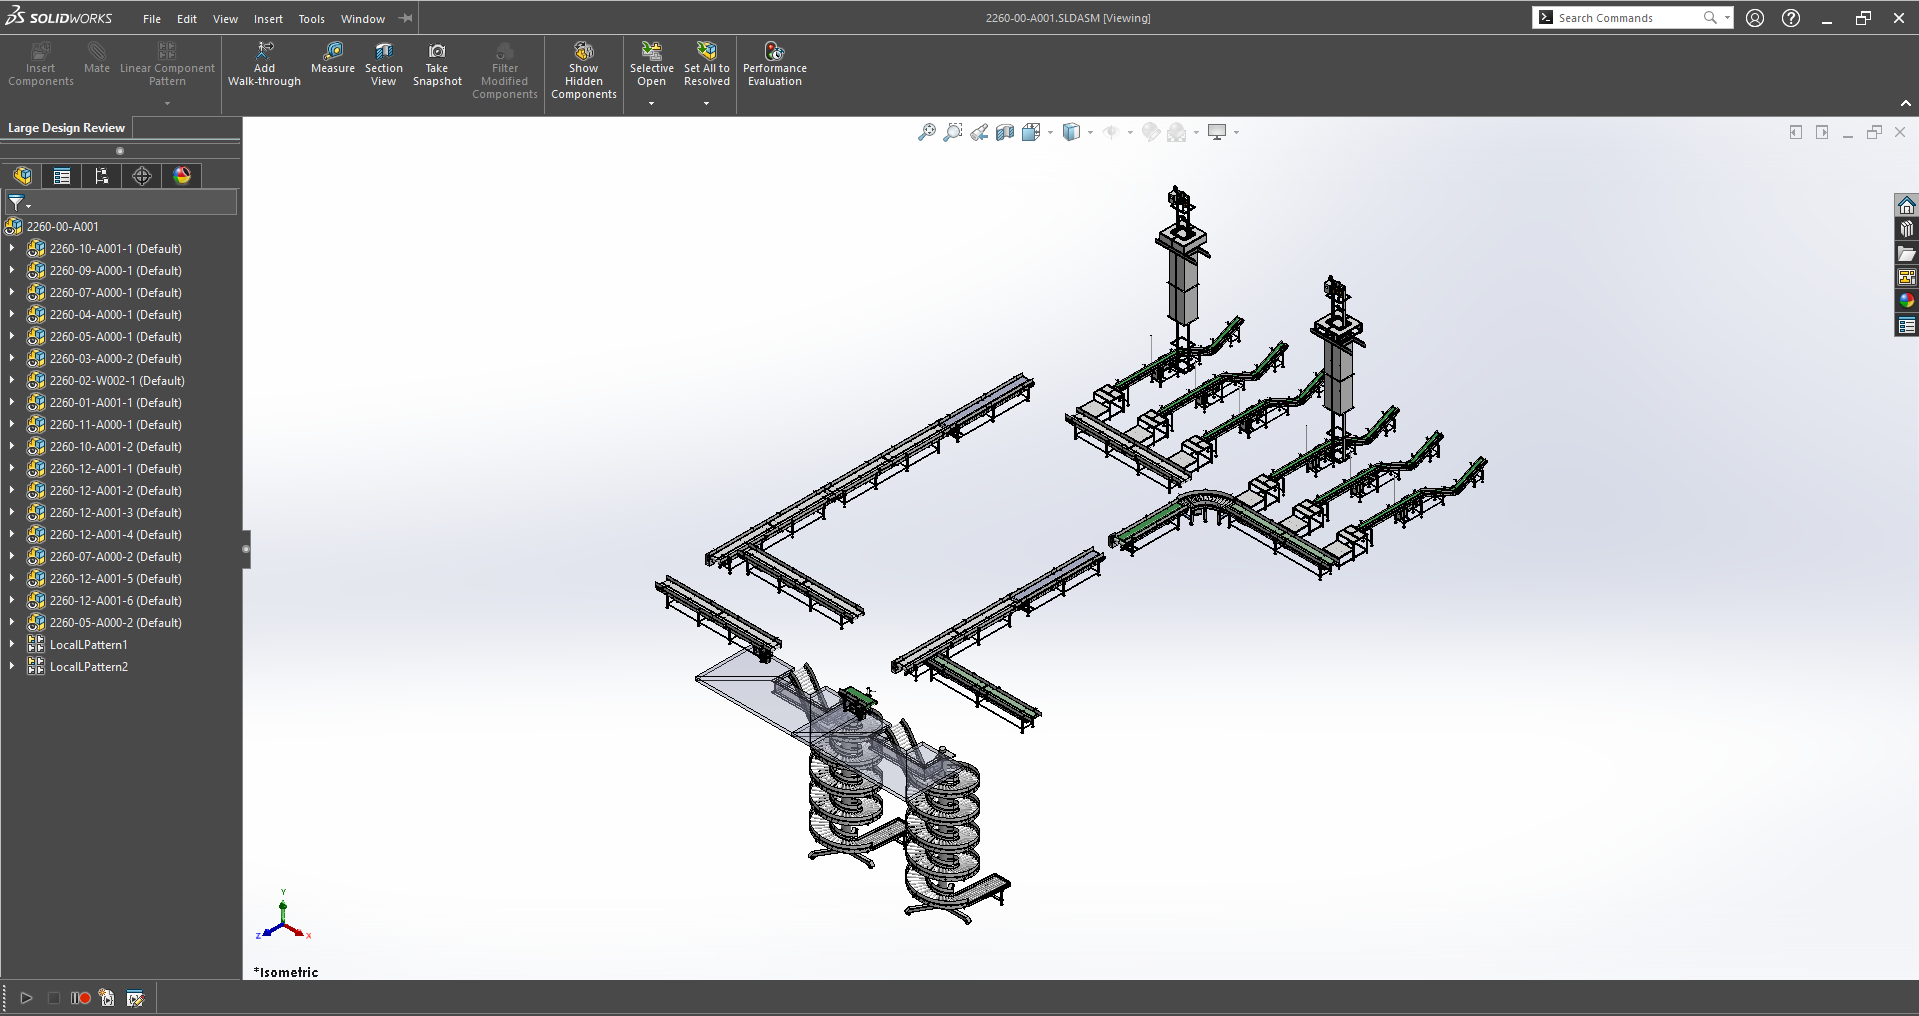The height and width of the screenshot is (1016, 1919).
Task: Click the Measure tool icon
Action: pyautogui.click(x=333, y=52)
